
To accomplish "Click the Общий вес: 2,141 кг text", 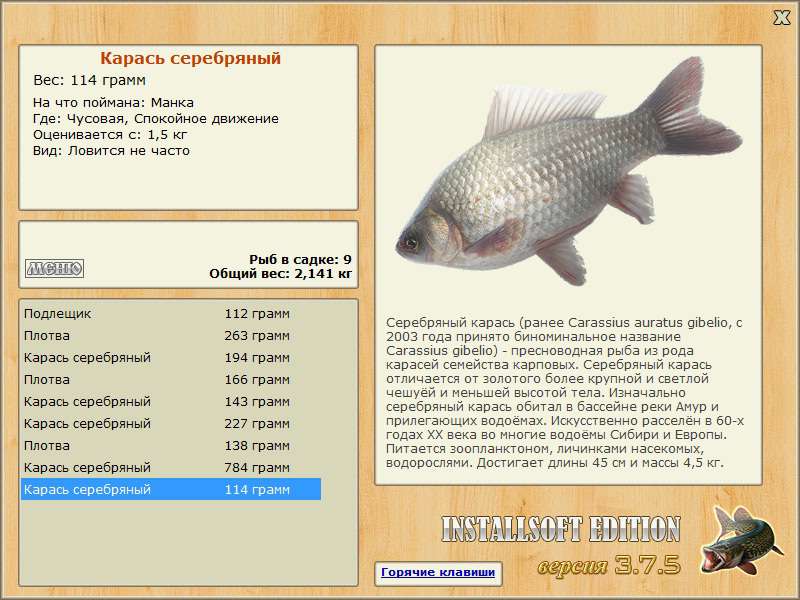I will 281,274.
